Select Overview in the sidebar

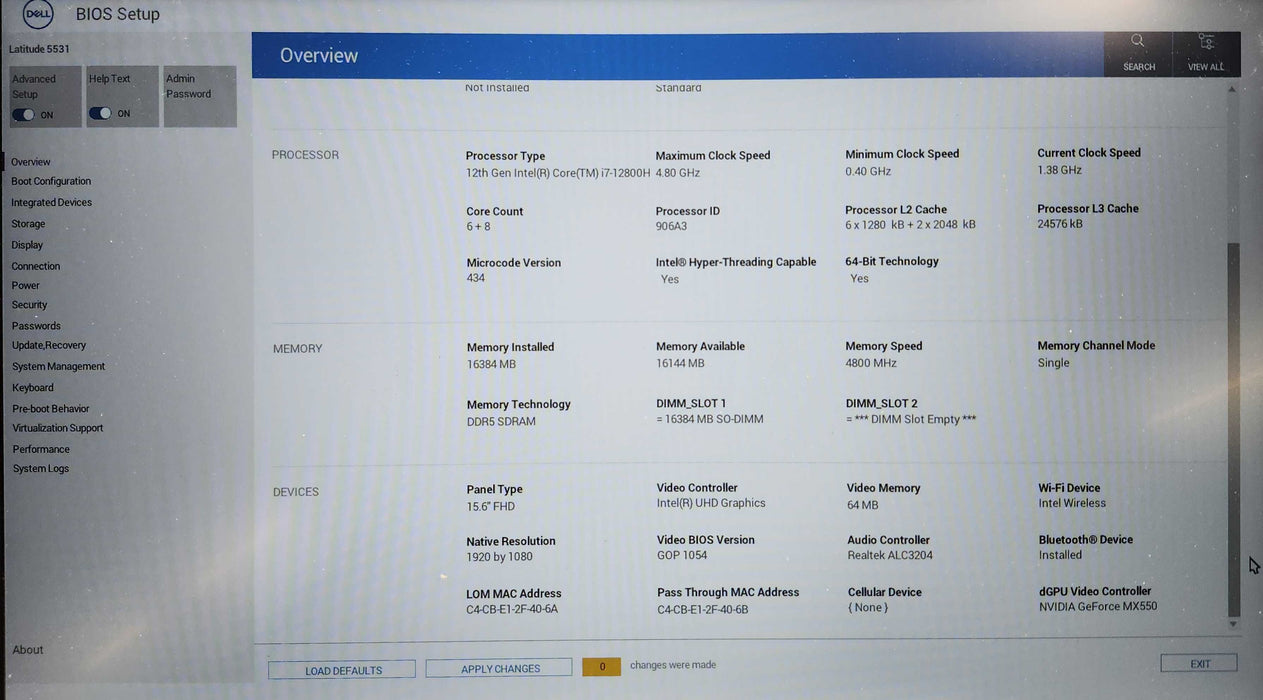[31, 162]
